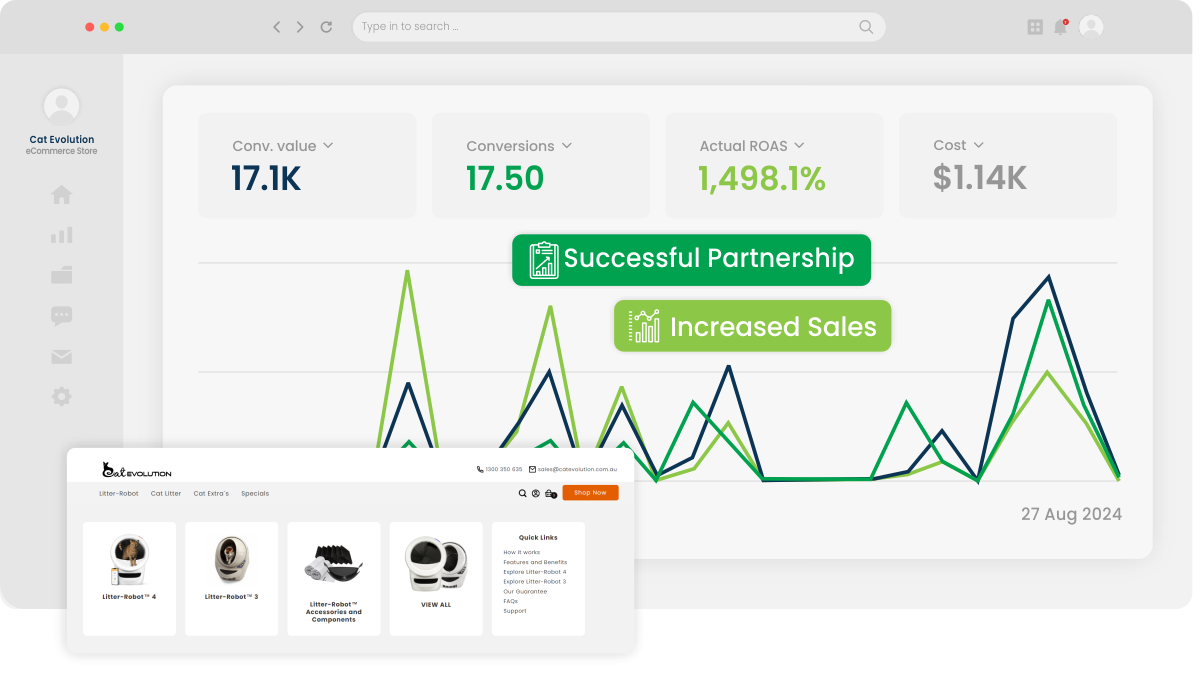Open the apps grid icon
Viewport: 1200px width, 674px height.
(1035, 27)
